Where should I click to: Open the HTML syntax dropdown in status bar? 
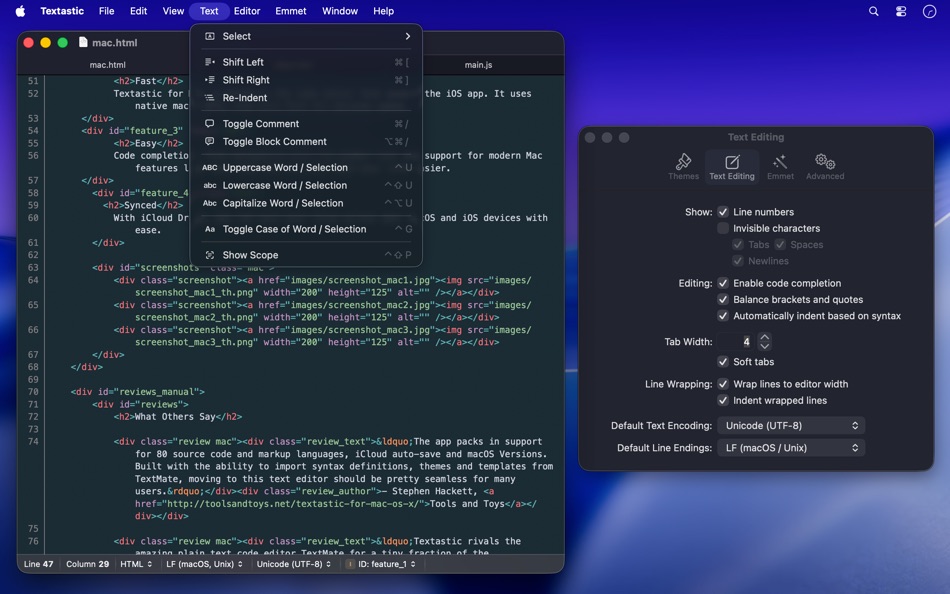133,564
